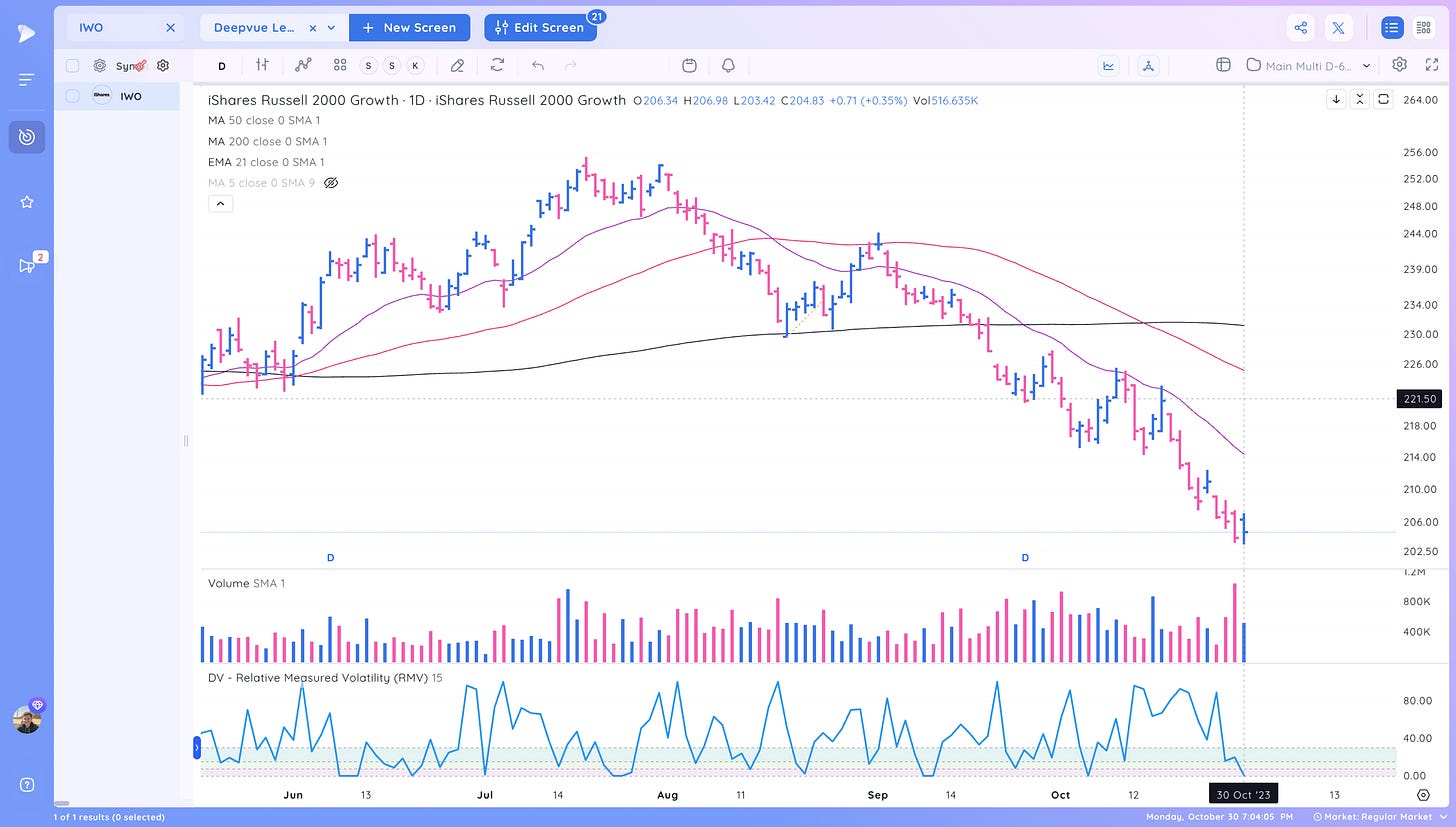The height and width of the screenshot is (827, 1456).
Task: Click the undo arrow icon
Action: pos(538,65)
